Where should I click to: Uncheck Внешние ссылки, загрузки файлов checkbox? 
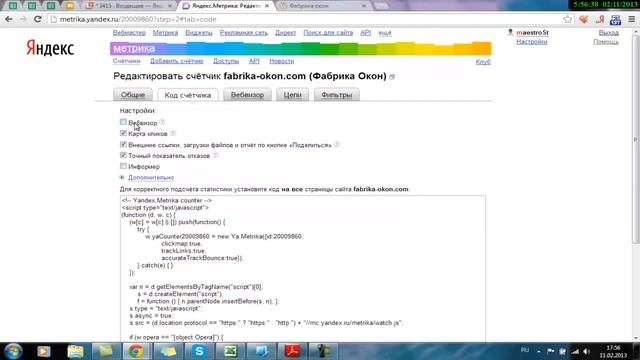123,144
